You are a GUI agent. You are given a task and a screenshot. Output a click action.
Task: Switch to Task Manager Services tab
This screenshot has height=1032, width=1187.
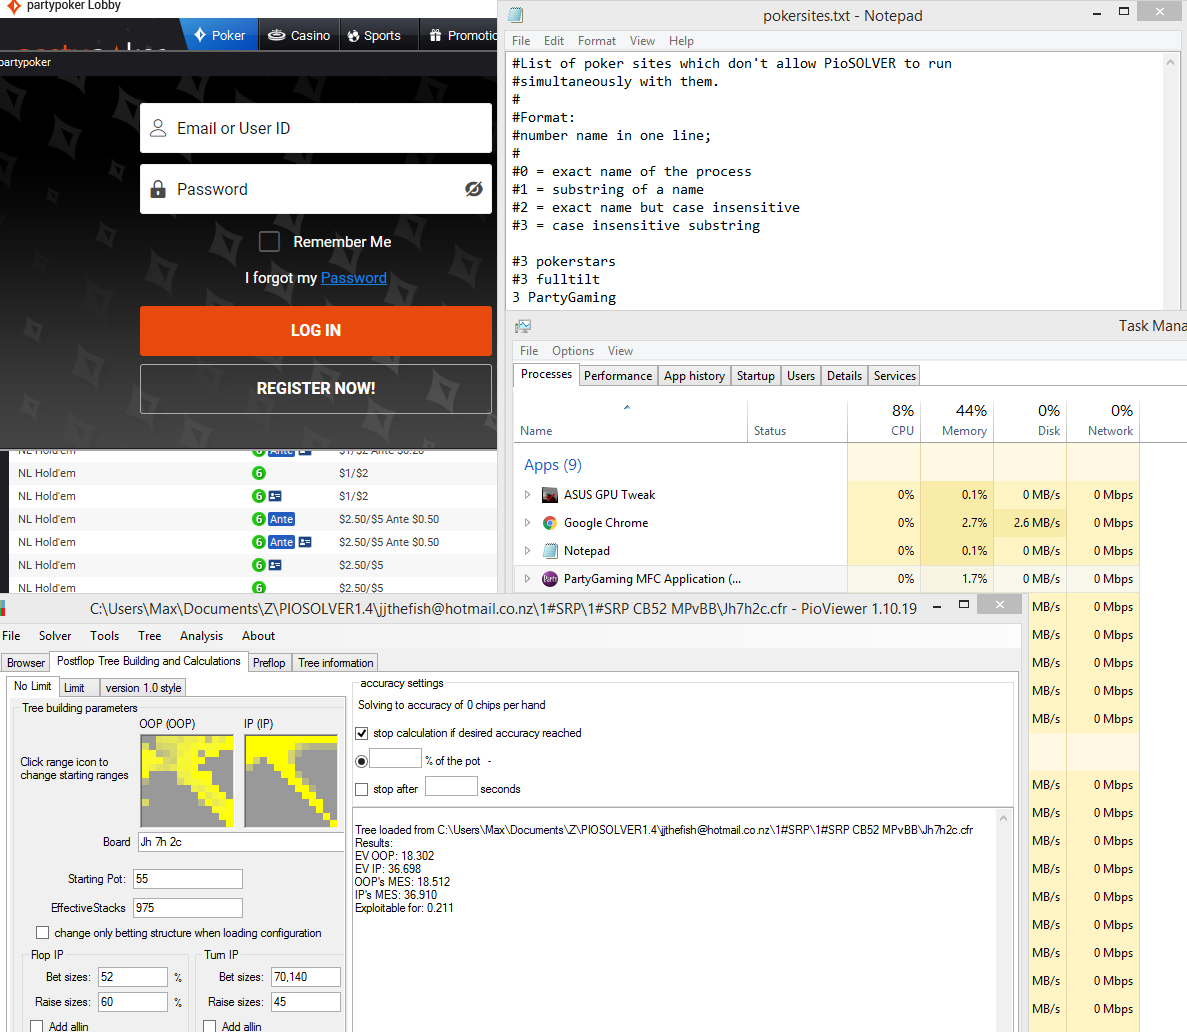894,376
